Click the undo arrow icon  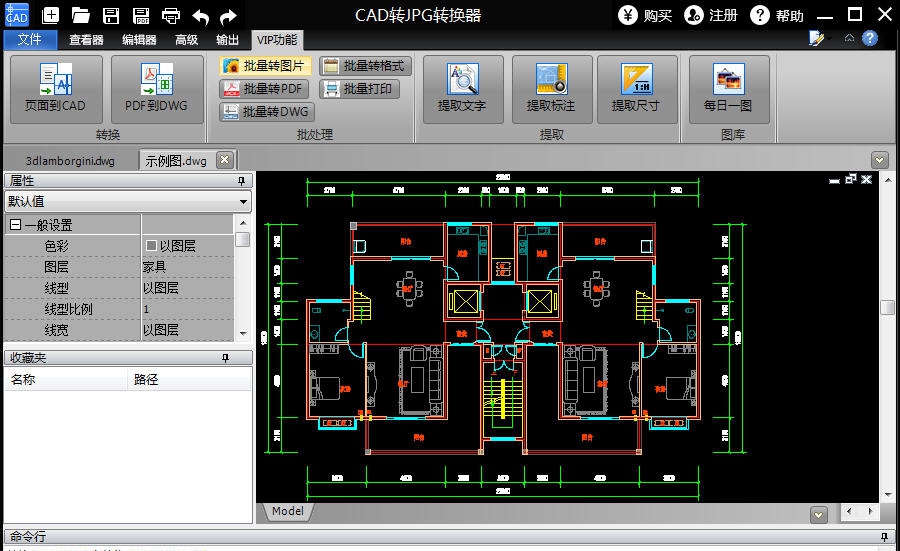click(x=200, y=15)
